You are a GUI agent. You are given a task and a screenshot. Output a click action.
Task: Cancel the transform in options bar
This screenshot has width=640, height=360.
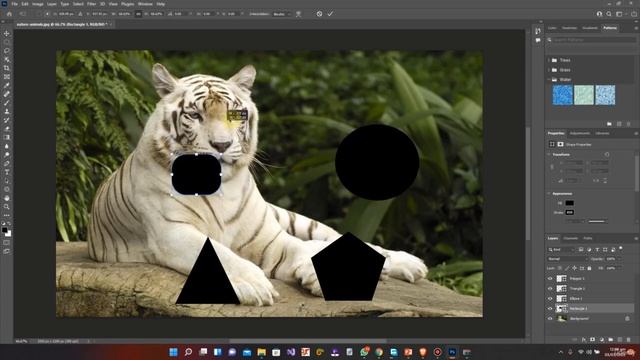tap(319, 14)
